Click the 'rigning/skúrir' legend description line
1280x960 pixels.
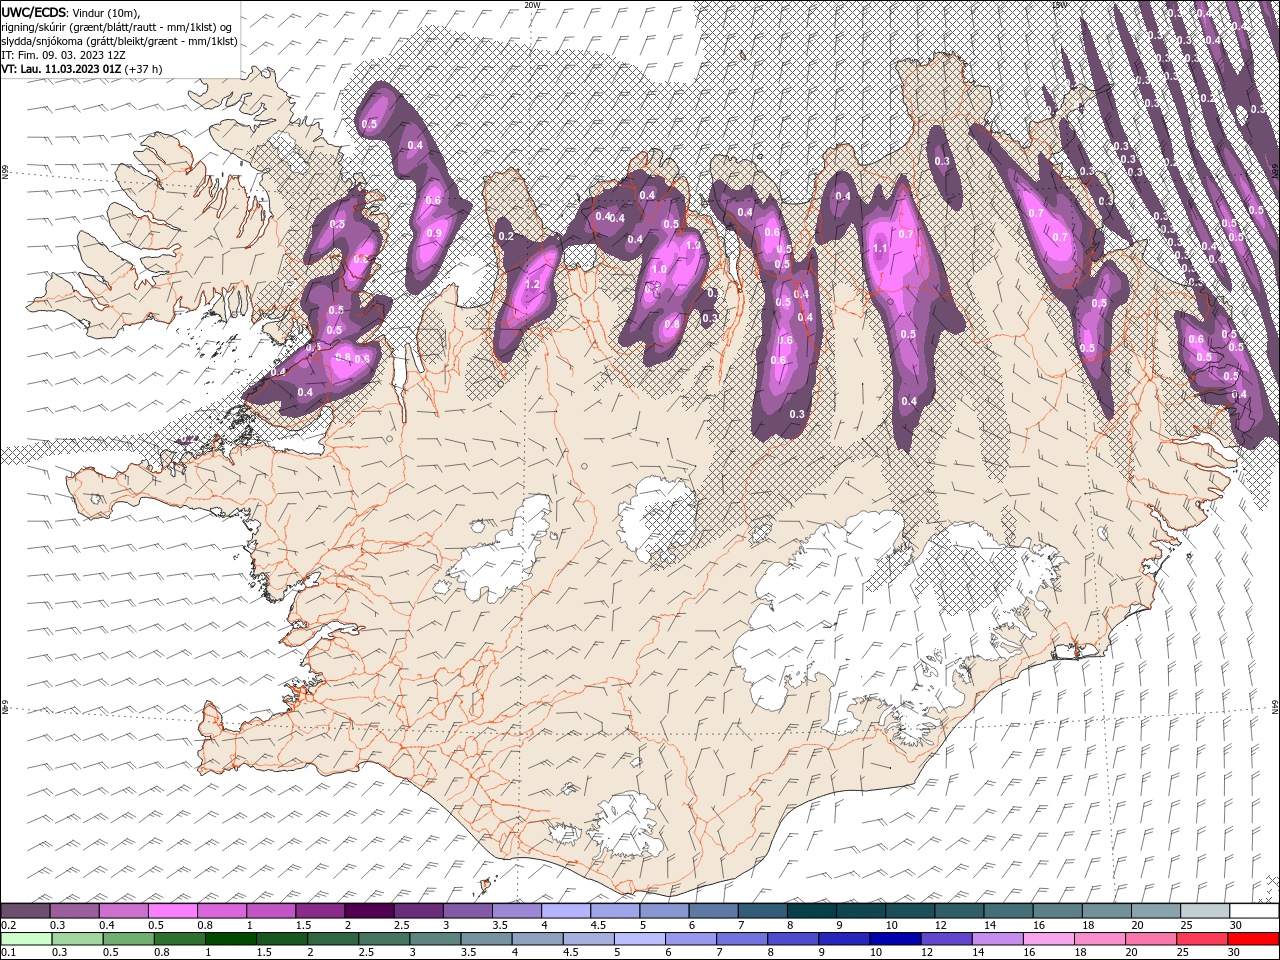click(117, 27)
